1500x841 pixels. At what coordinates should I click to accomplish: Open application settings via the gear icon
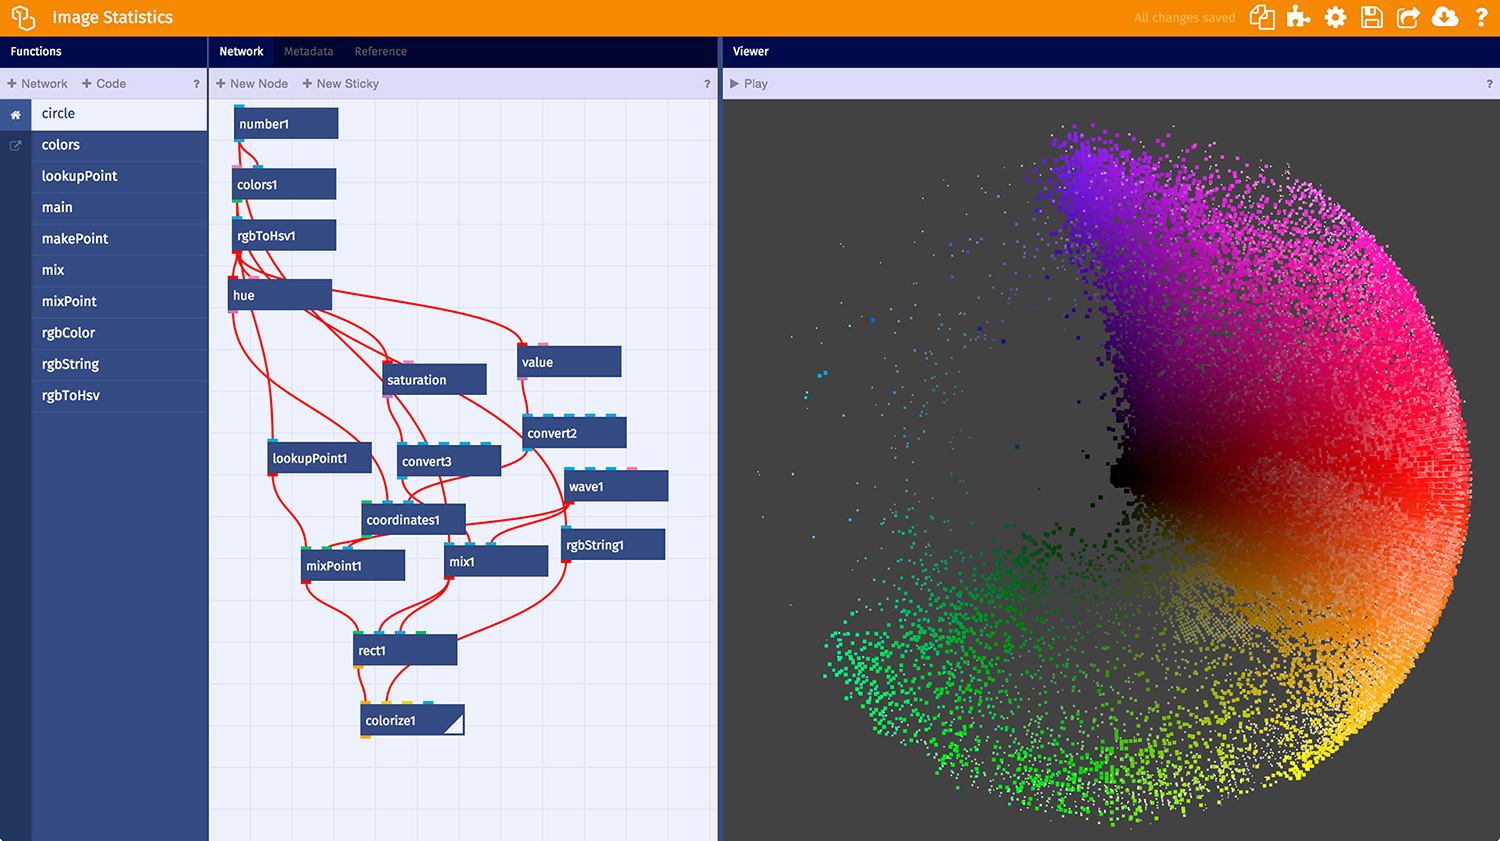pyautogui.click(x=1335, y=17)
